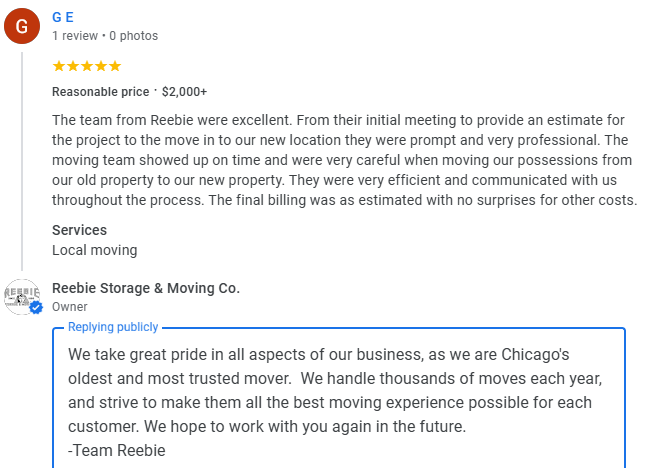The height and width of the screenshot is (468, 650).
Task: Select the fourth rating star
Action: coord(100,66)
